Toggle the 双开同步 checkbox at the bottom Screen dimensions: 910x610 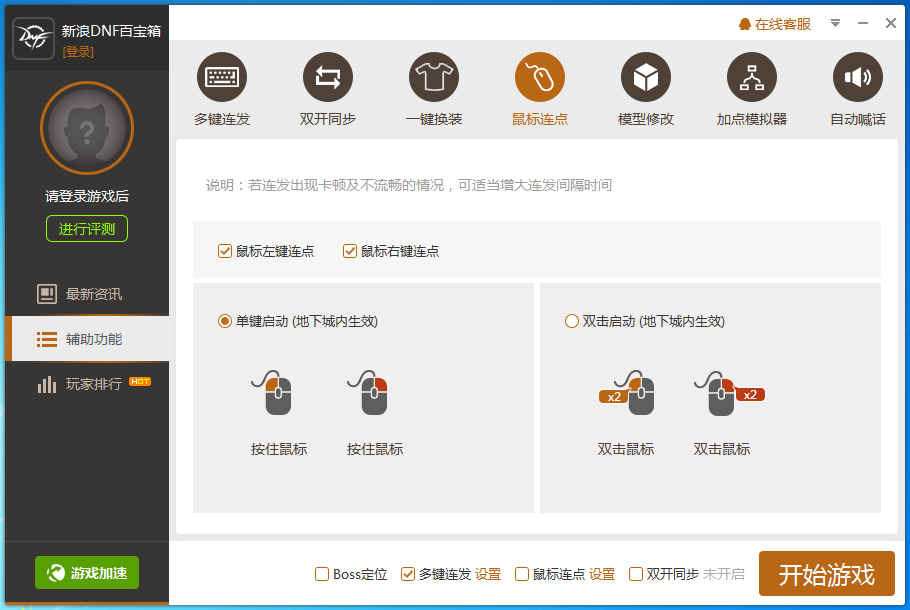[x=636, y=573]
